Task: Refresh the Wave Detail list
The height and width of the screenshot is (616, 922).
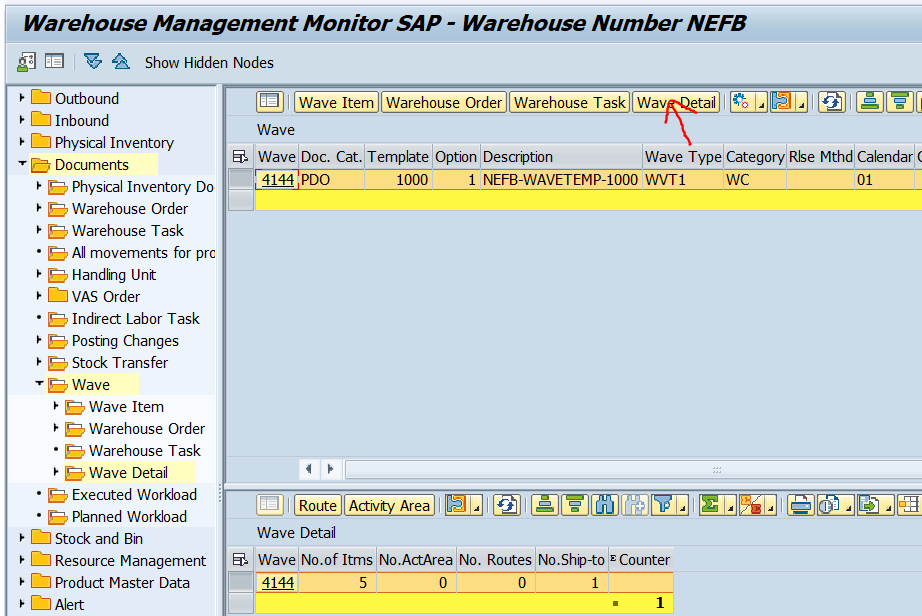Action: (506, 505)
